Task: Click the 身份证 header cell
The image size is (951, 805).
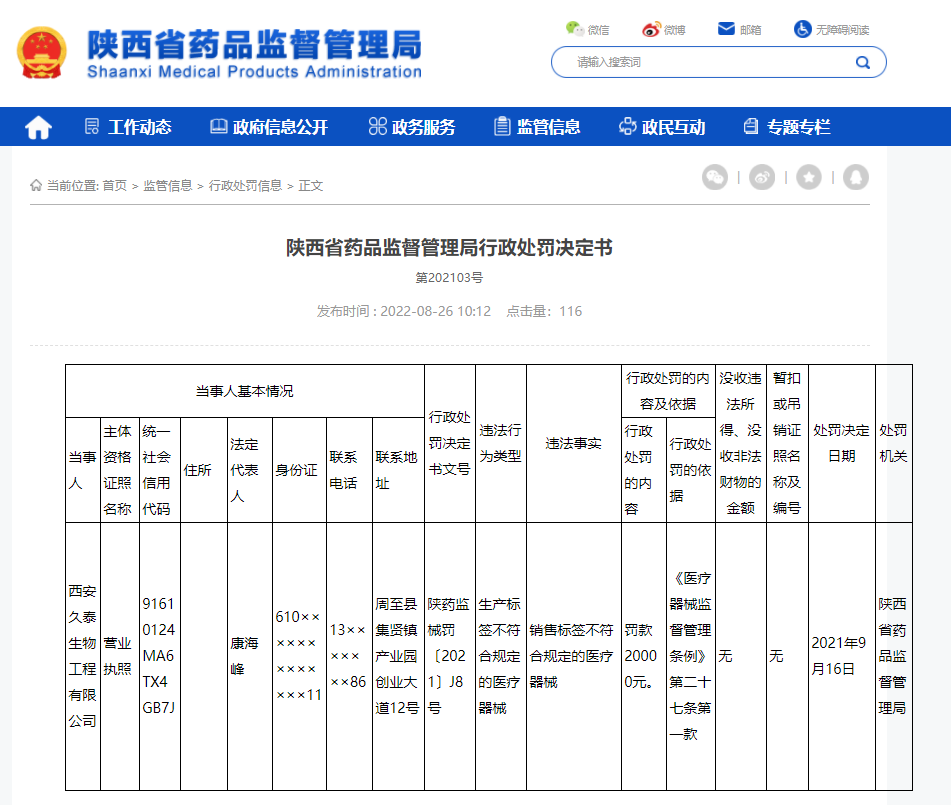Action: click(x=298, y=470)
